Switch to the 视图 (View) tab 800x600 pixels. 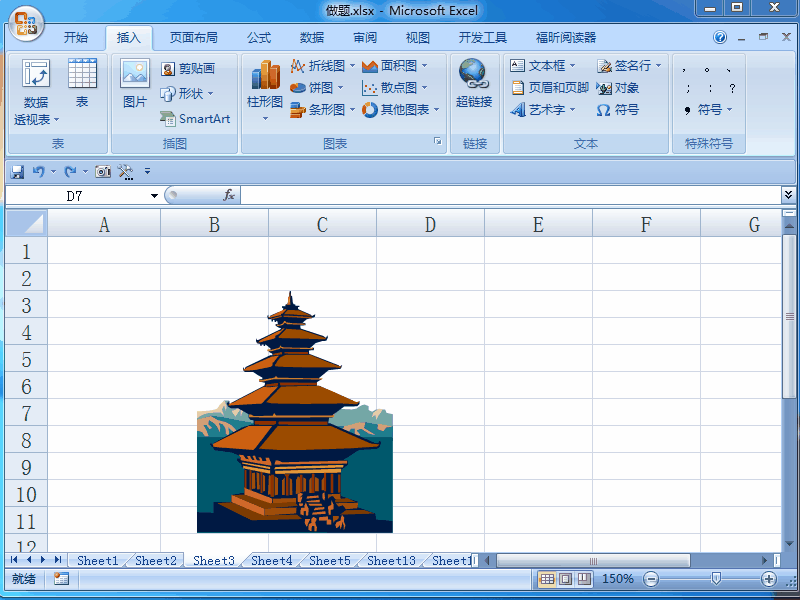tap(418, 38)
